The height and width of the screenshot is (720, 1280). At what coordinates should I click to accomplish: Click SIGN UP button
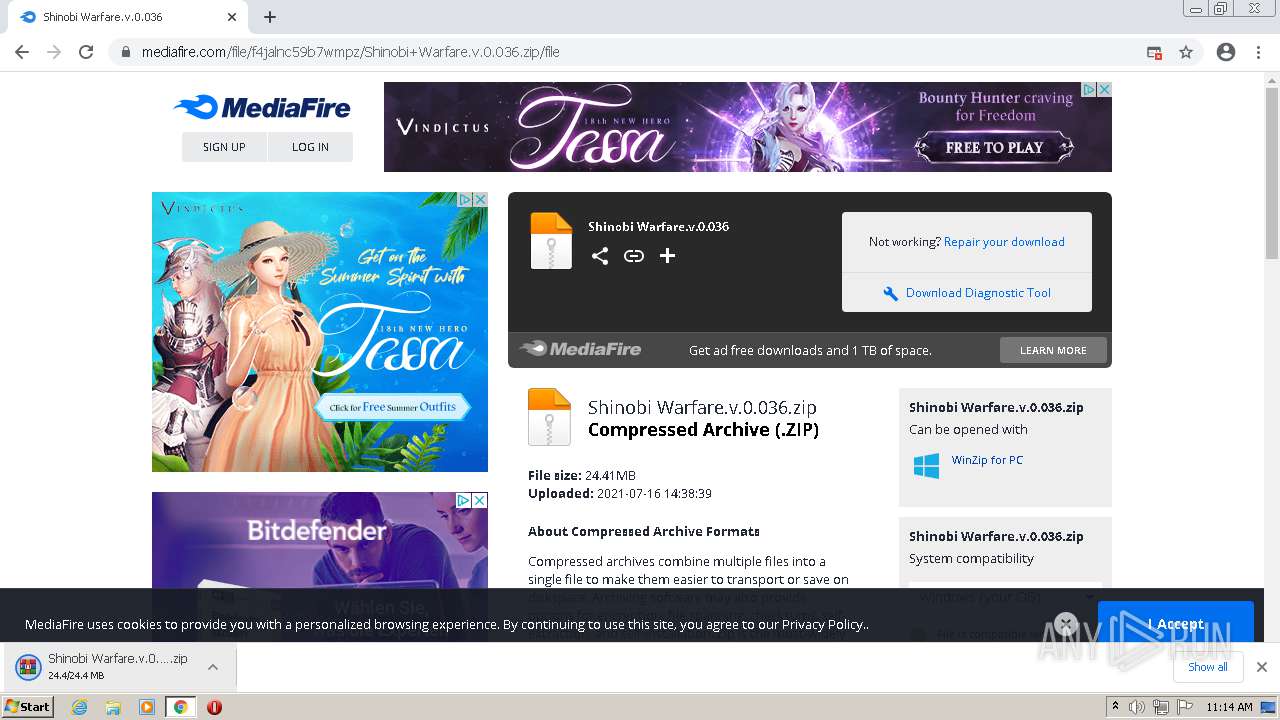click(x=224, y=147)
